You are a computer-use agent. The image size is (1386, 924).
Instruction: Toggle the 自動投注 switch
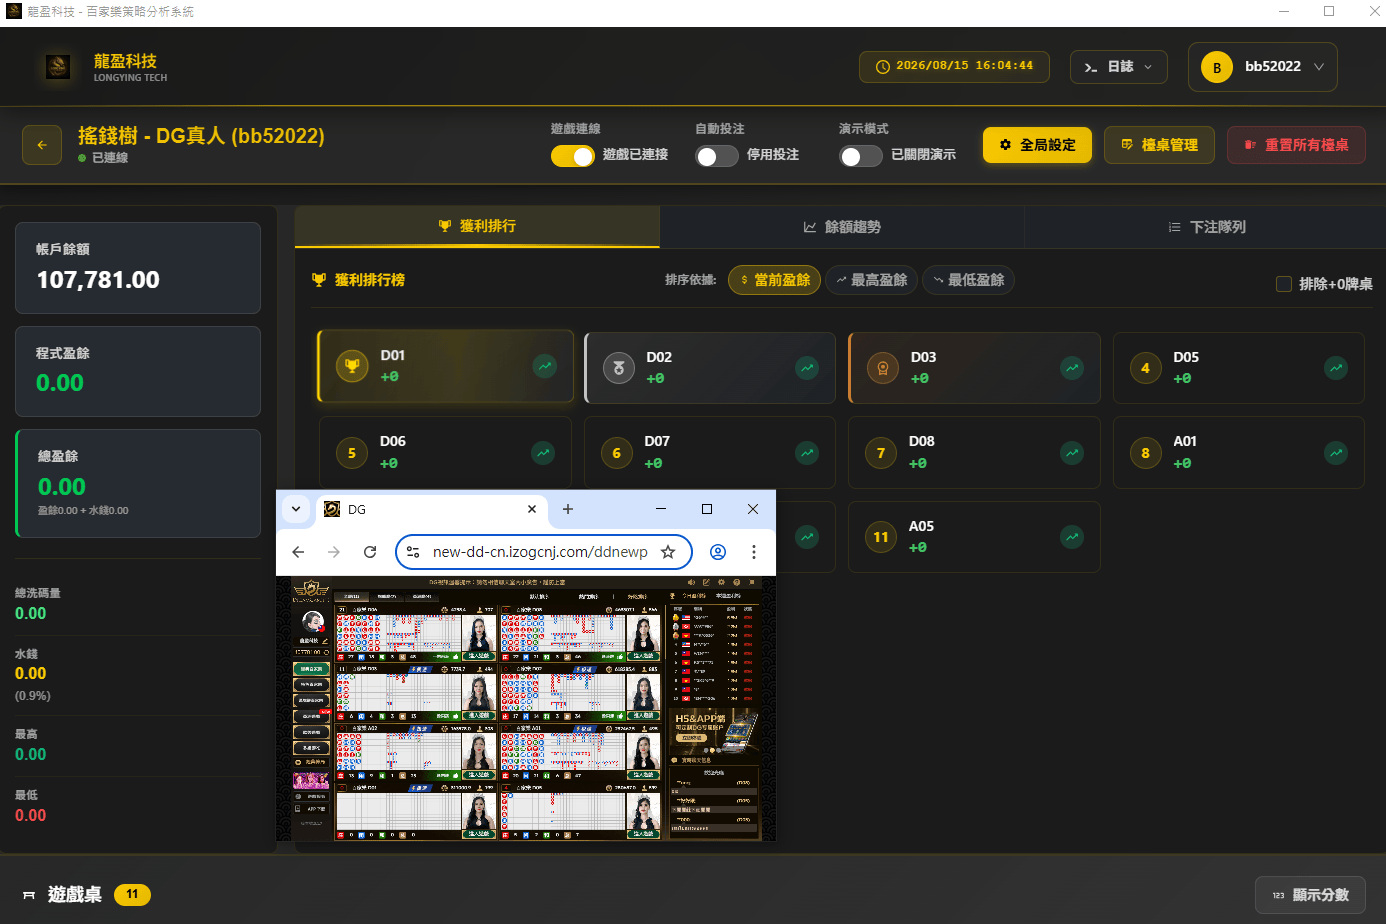(717, 156)
